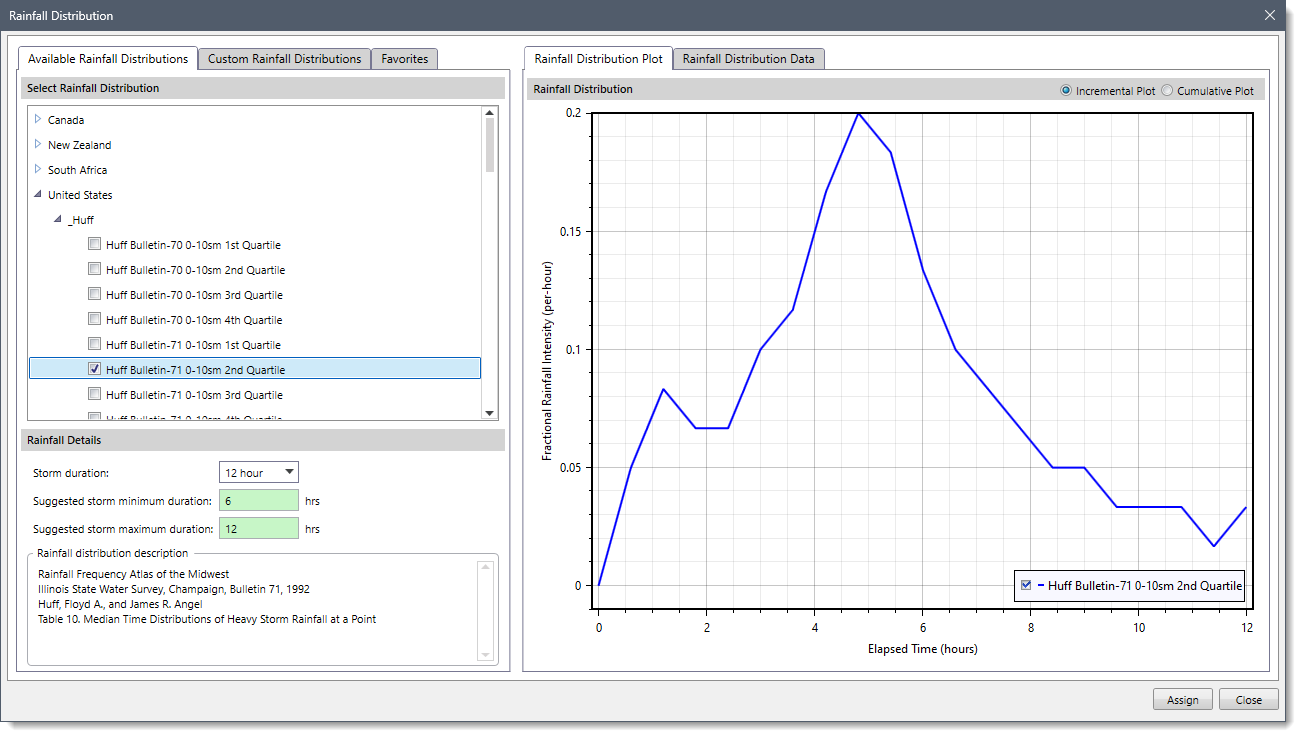
Task: Switch to Rainfall Distribution Data tab
Action: 748,59
